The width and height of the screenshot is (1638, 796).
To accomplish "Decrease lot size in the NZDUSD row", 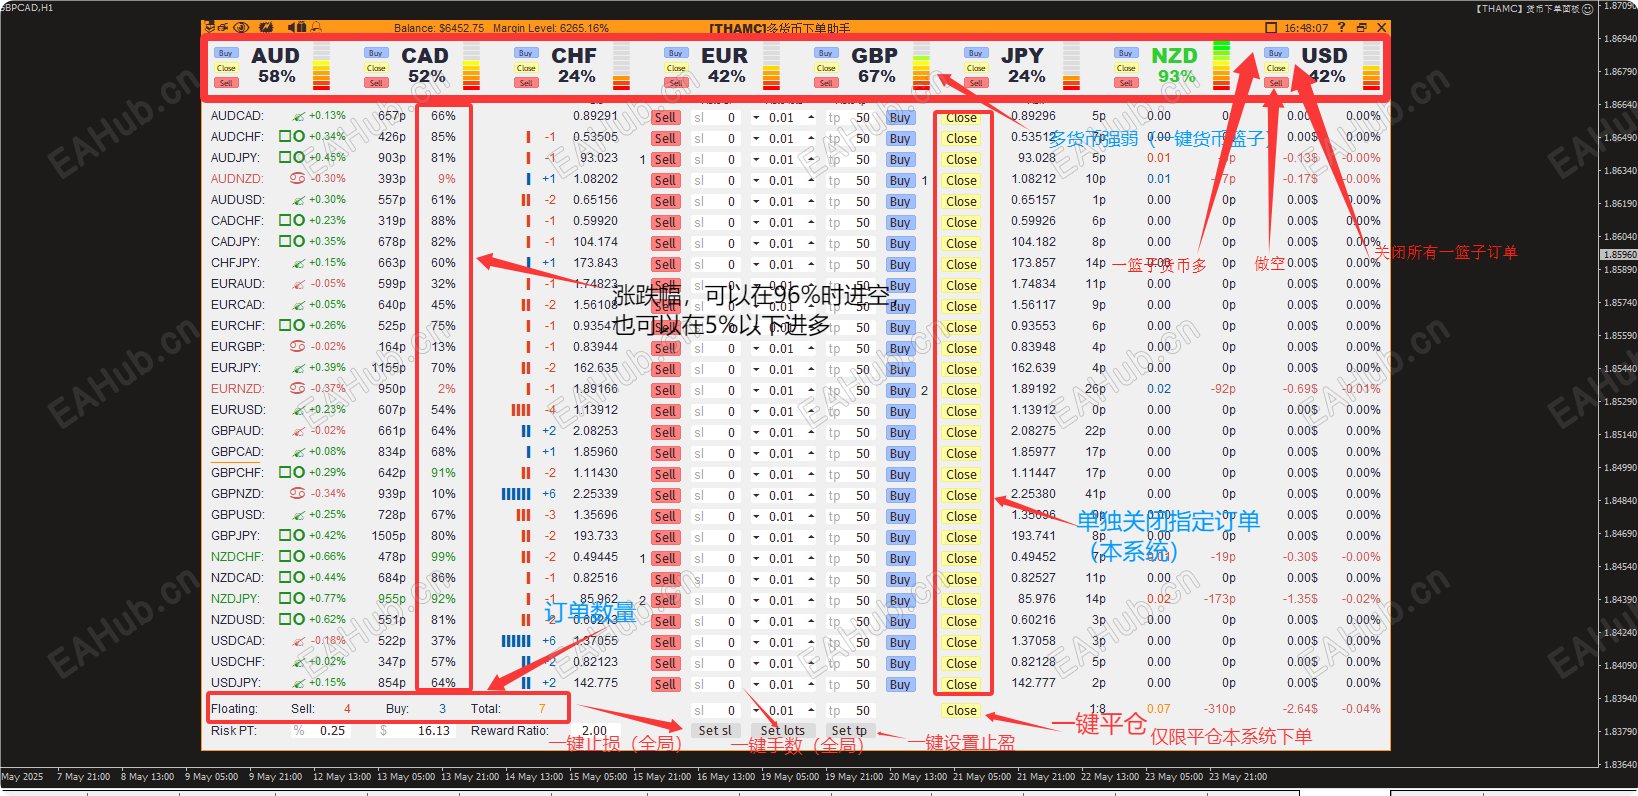I will (756, 622).
